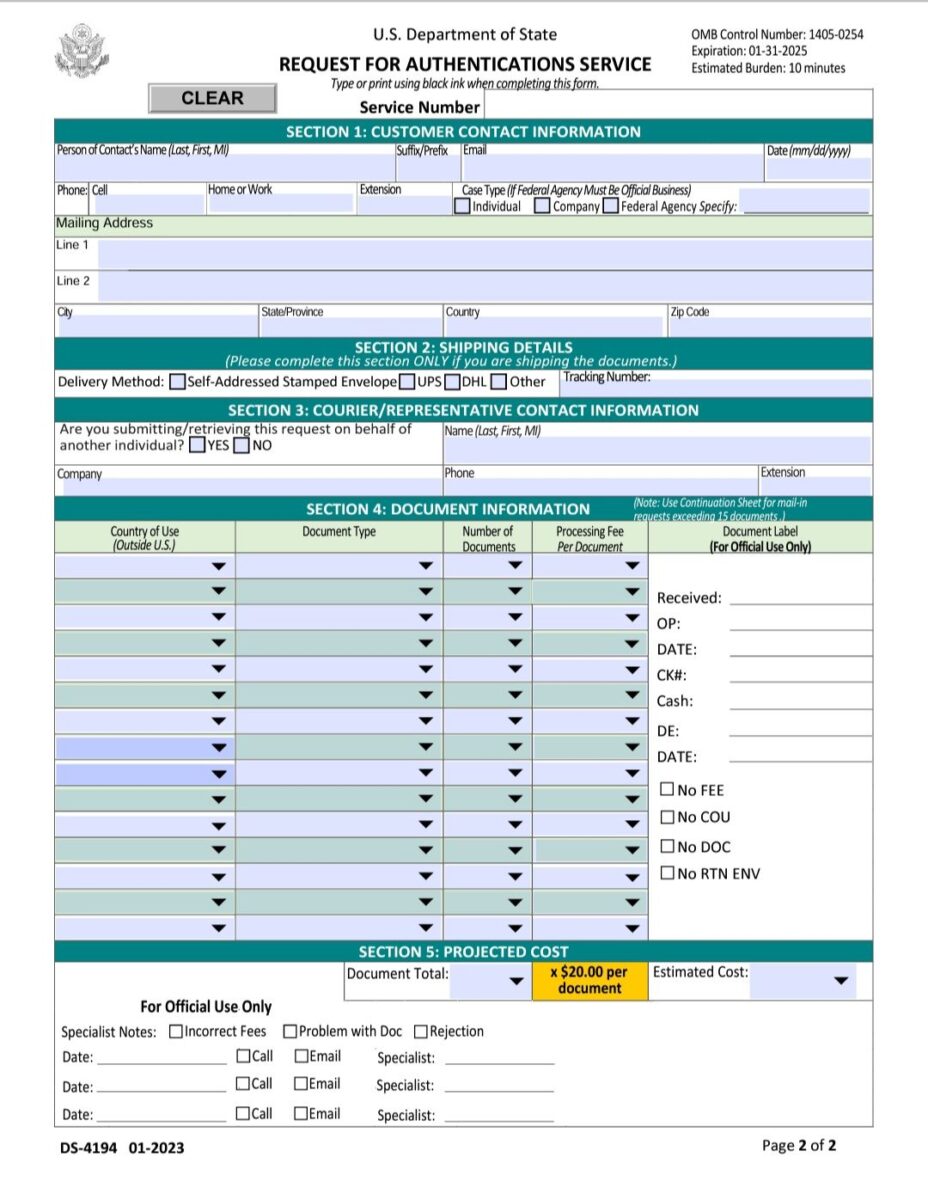Check YES for submitting on behalf of another
The image size is (928, 1200).
(x=196, y=446)
